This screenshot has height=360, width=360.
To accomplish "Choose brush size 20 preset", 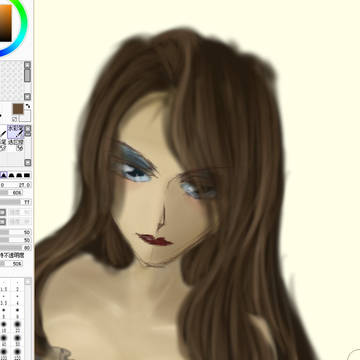I will pos(17,326).
